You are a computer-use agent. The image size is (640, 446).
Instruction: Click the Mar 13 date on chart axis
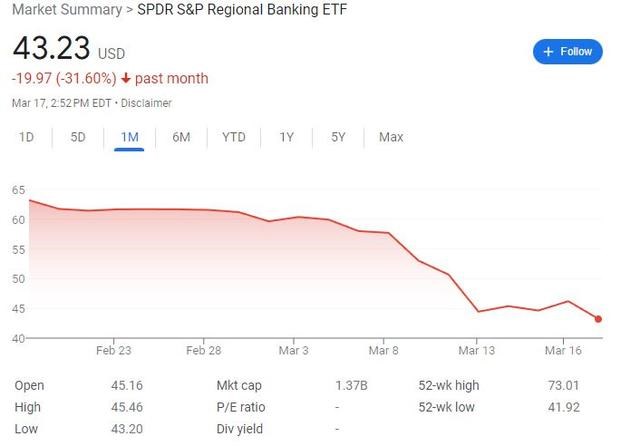477,350
